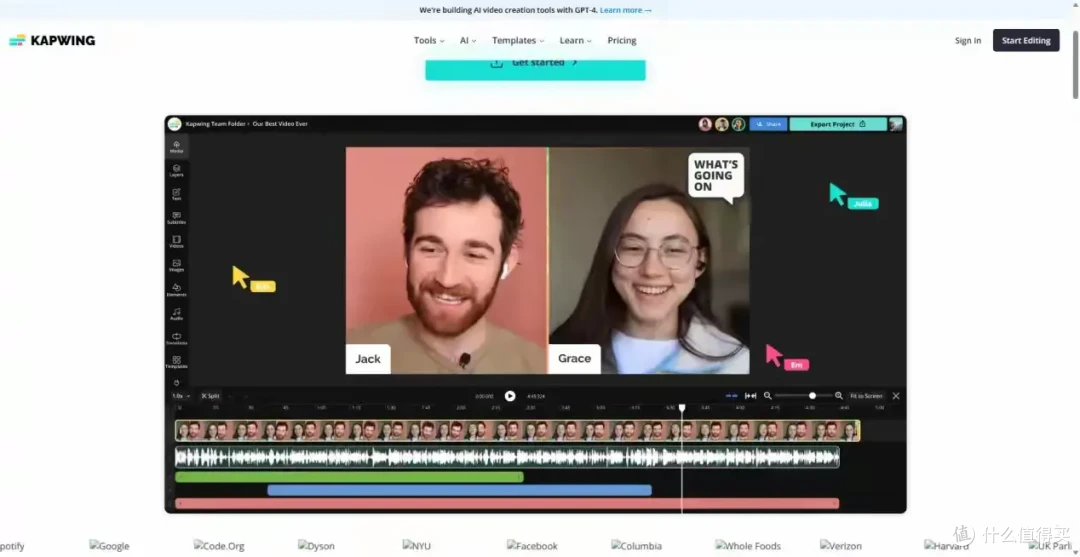1080x557 pixels.
Task: Click the fit-to-width arrows icon on timeline
Action: tap(751, 396)
